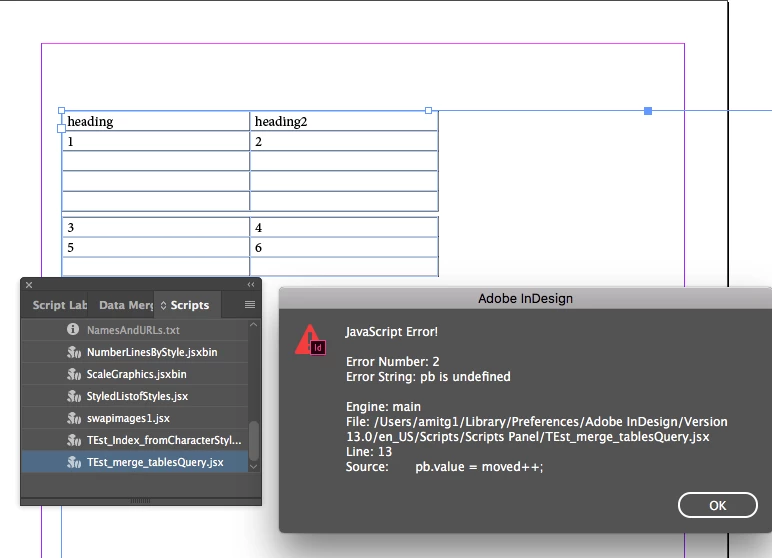Click the top-right handle of the table frame
The height and width of the screenshot is (558, 772).
tap(428, 111)
